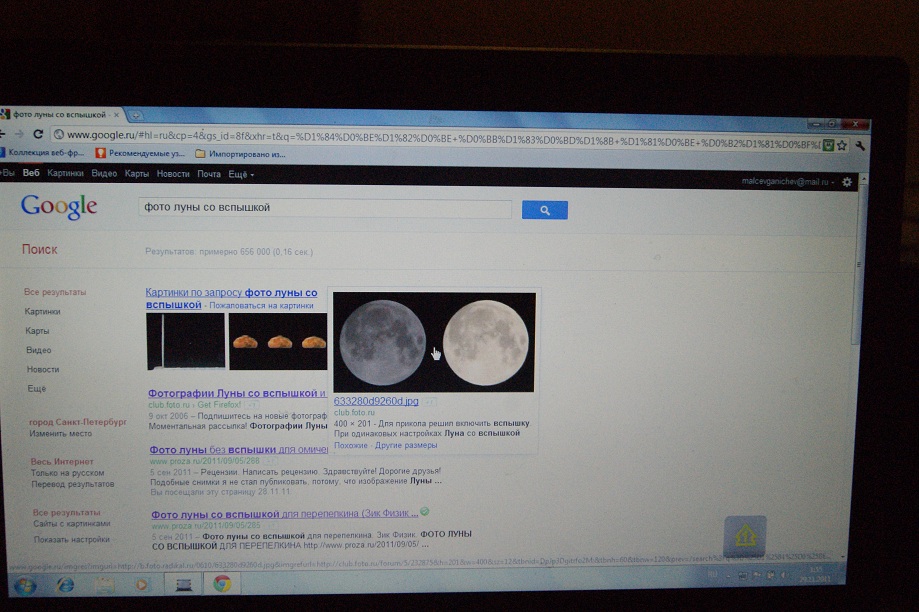The image size is (919, 612).
Task: Open result 'Фото луны без вспышки для омиче'
Action: coord(239,450)
